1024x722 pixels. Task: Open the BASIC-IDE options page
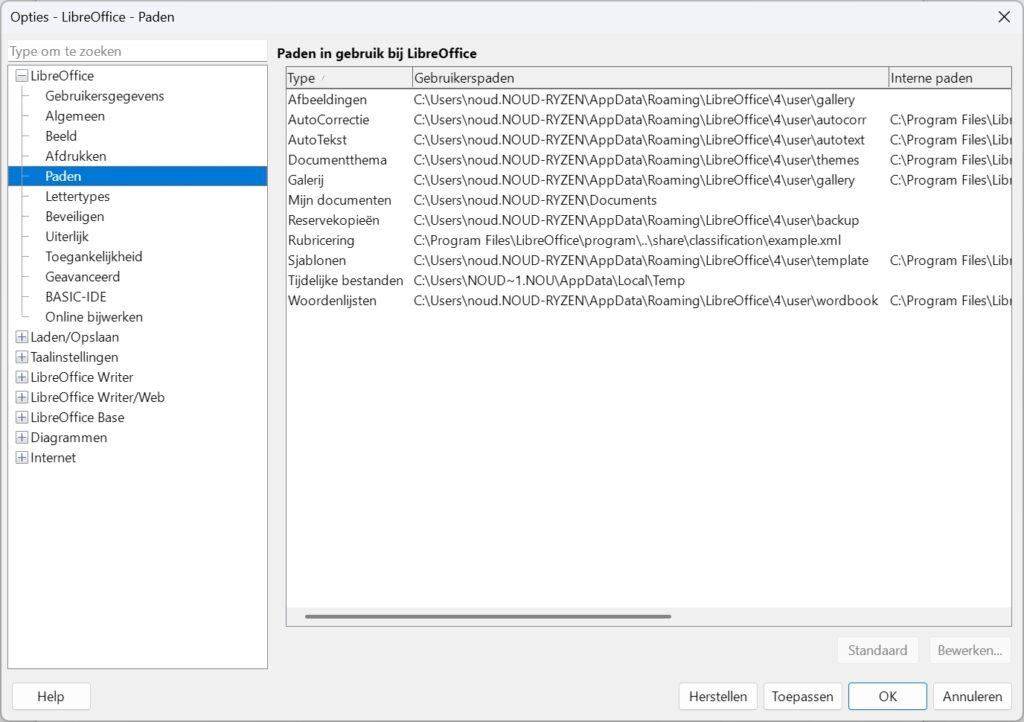tap(75, 297)
